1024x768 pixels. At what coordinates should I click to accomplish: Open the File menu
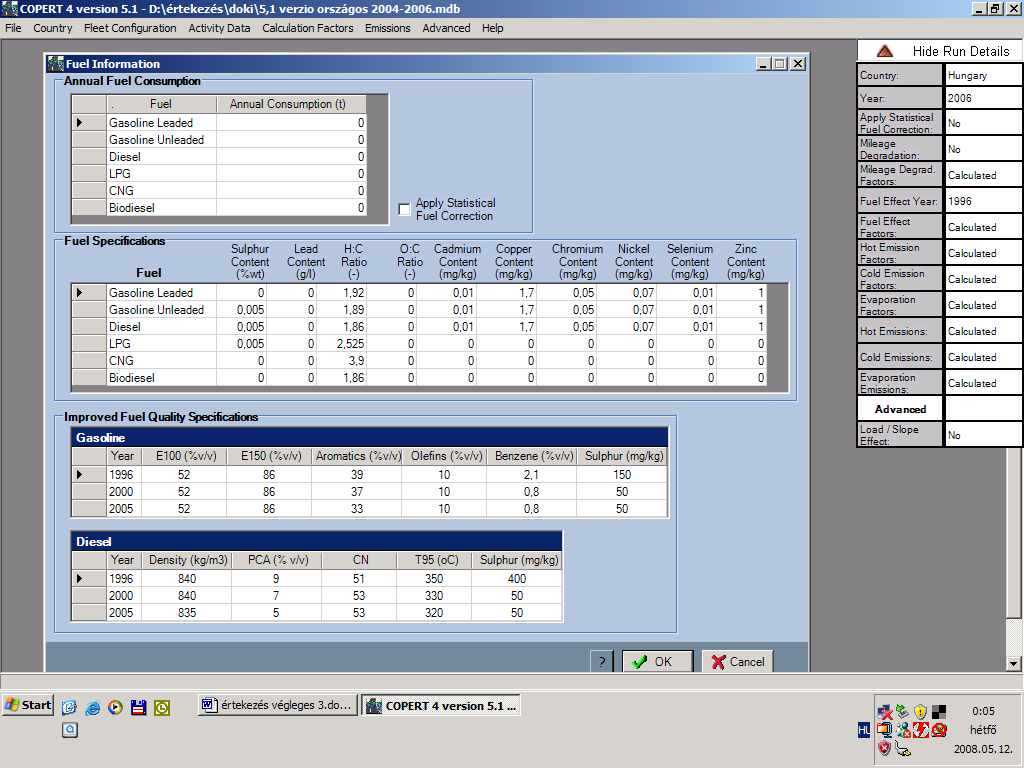(13, 28)
